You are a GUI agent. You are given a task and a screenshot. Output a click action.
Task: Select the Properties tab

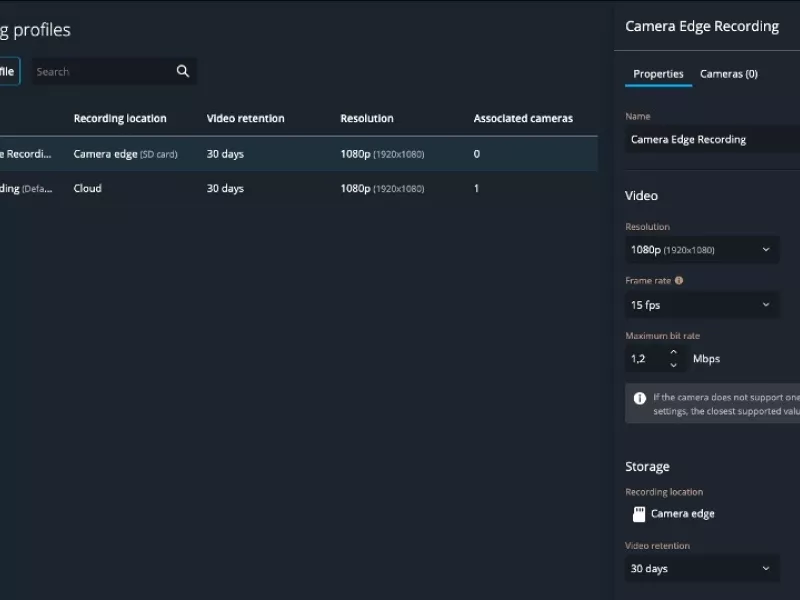(x=658, y=74)
